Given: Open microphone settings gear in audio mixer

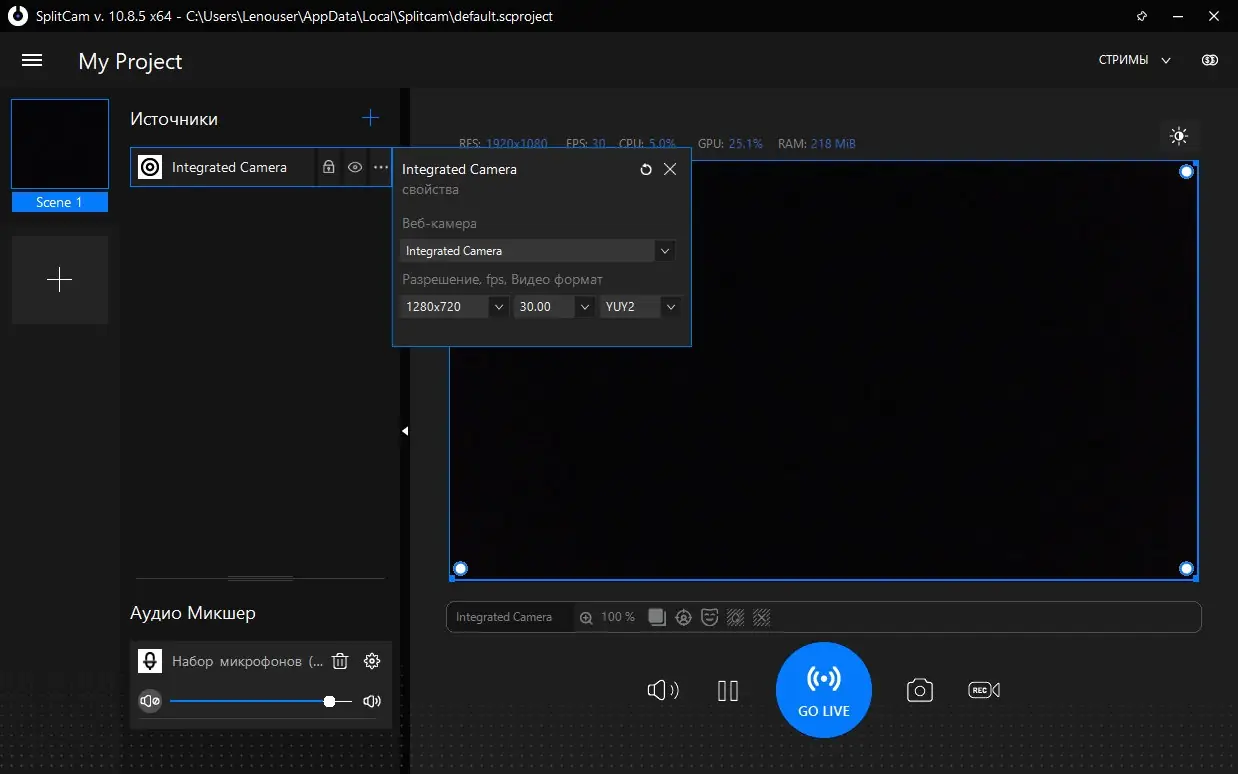Looking at the screenshot, I should (x=372, y=661).
